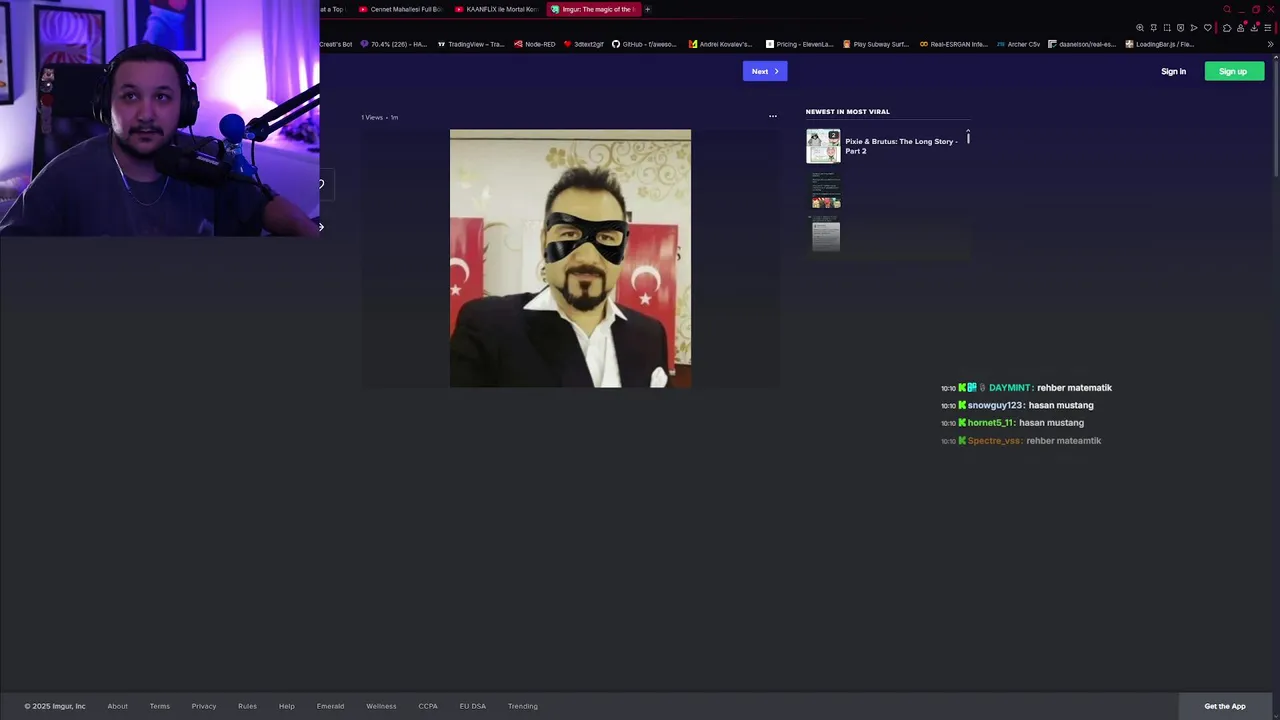Open the browser downloads icon

click(x=1254, y=28)
